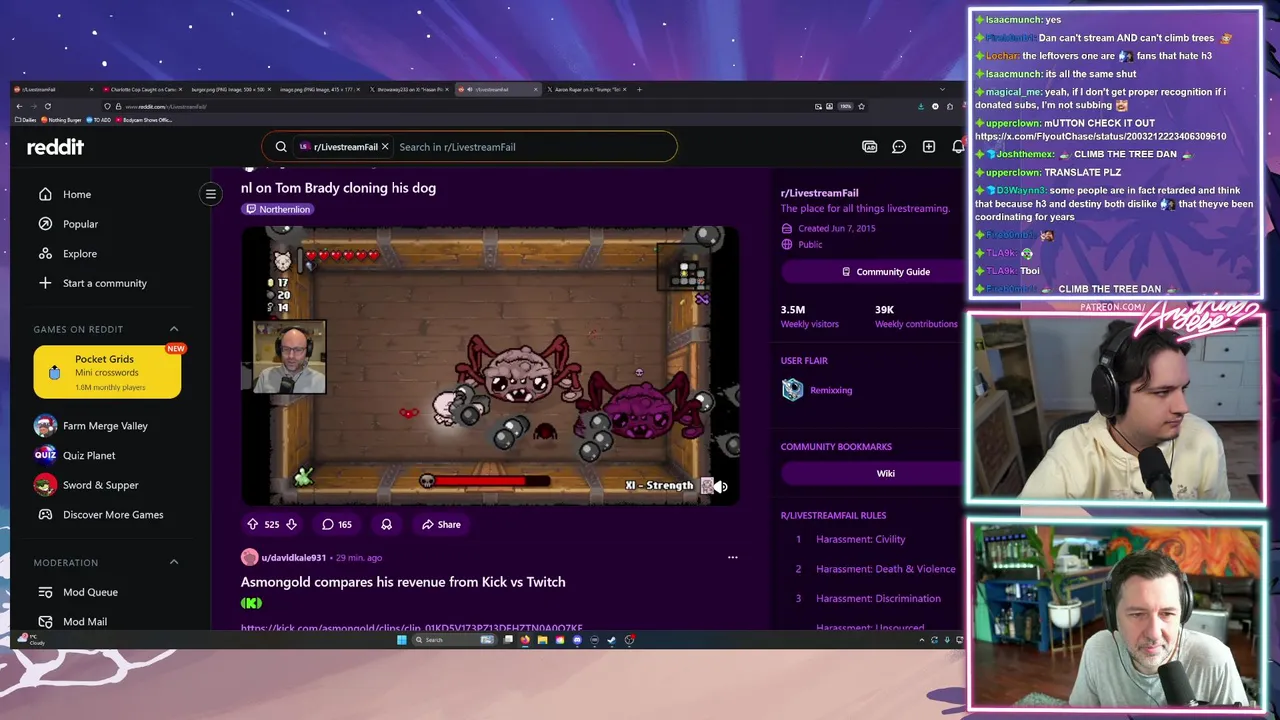This screenshot has height=720, width=1280.
Task: Click the green Kick flair icon
Action: pyautogui.click(x=251, y=603)
